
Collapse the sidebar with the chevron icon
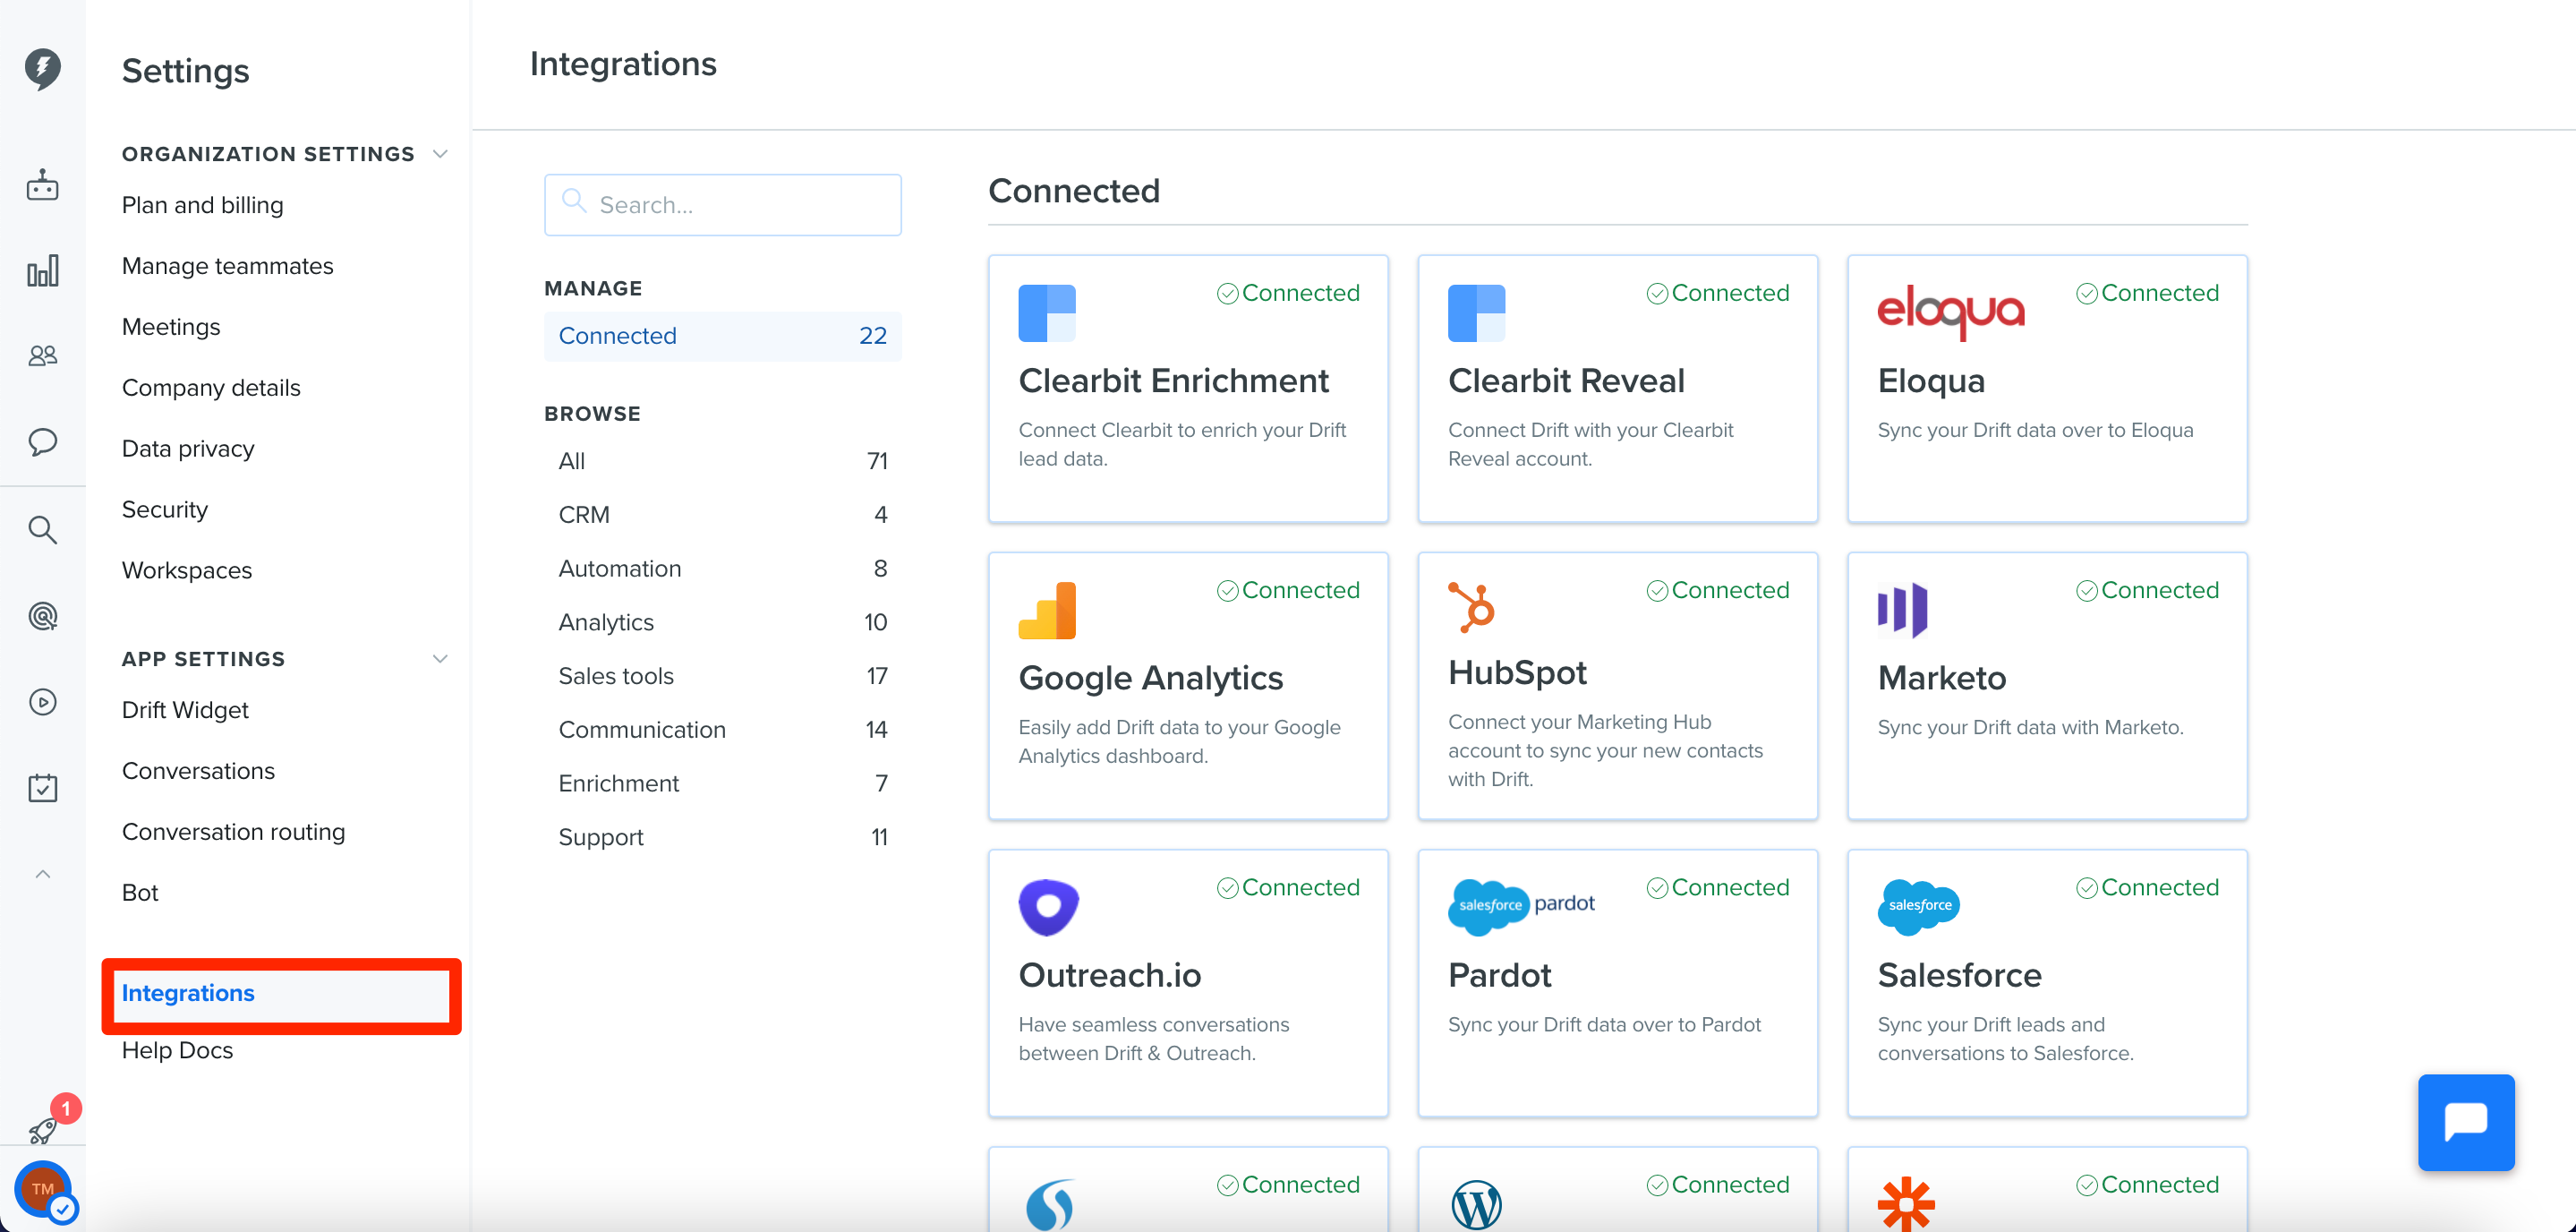[x=43, y=873]
